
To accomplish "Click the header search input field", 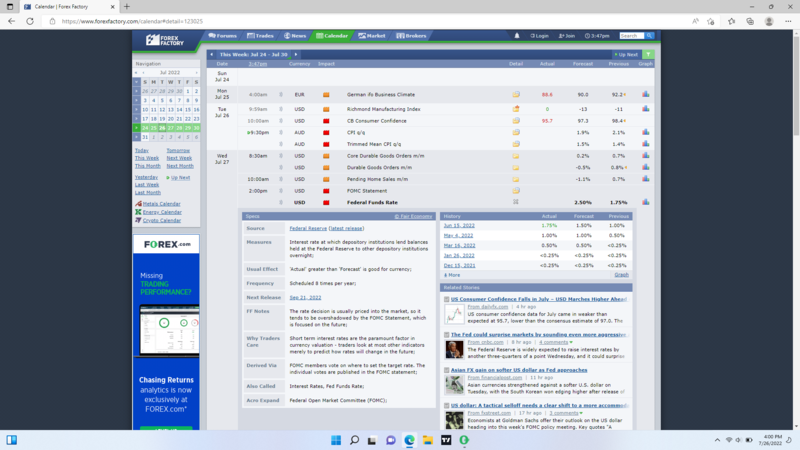I will tap(632, 36).
